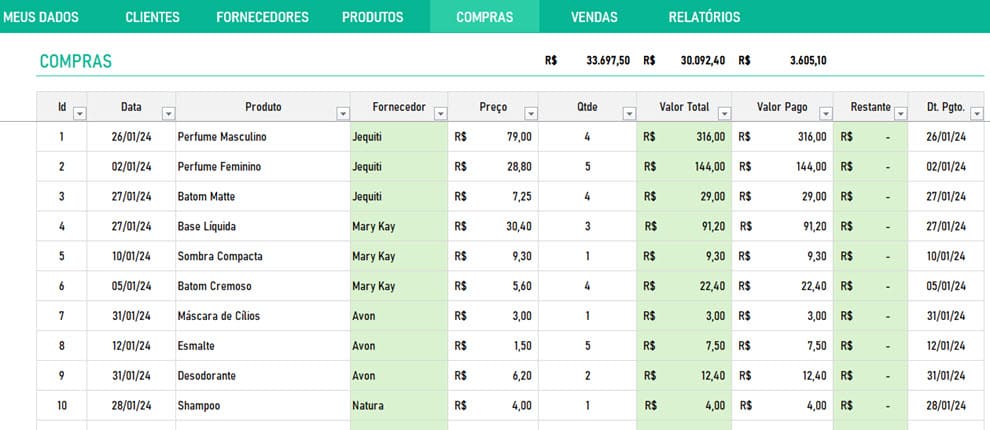Image resolution: width=990 pixels, height=430 pixels.
Task: Open the Relatórios tab
Action: point(704,17)
